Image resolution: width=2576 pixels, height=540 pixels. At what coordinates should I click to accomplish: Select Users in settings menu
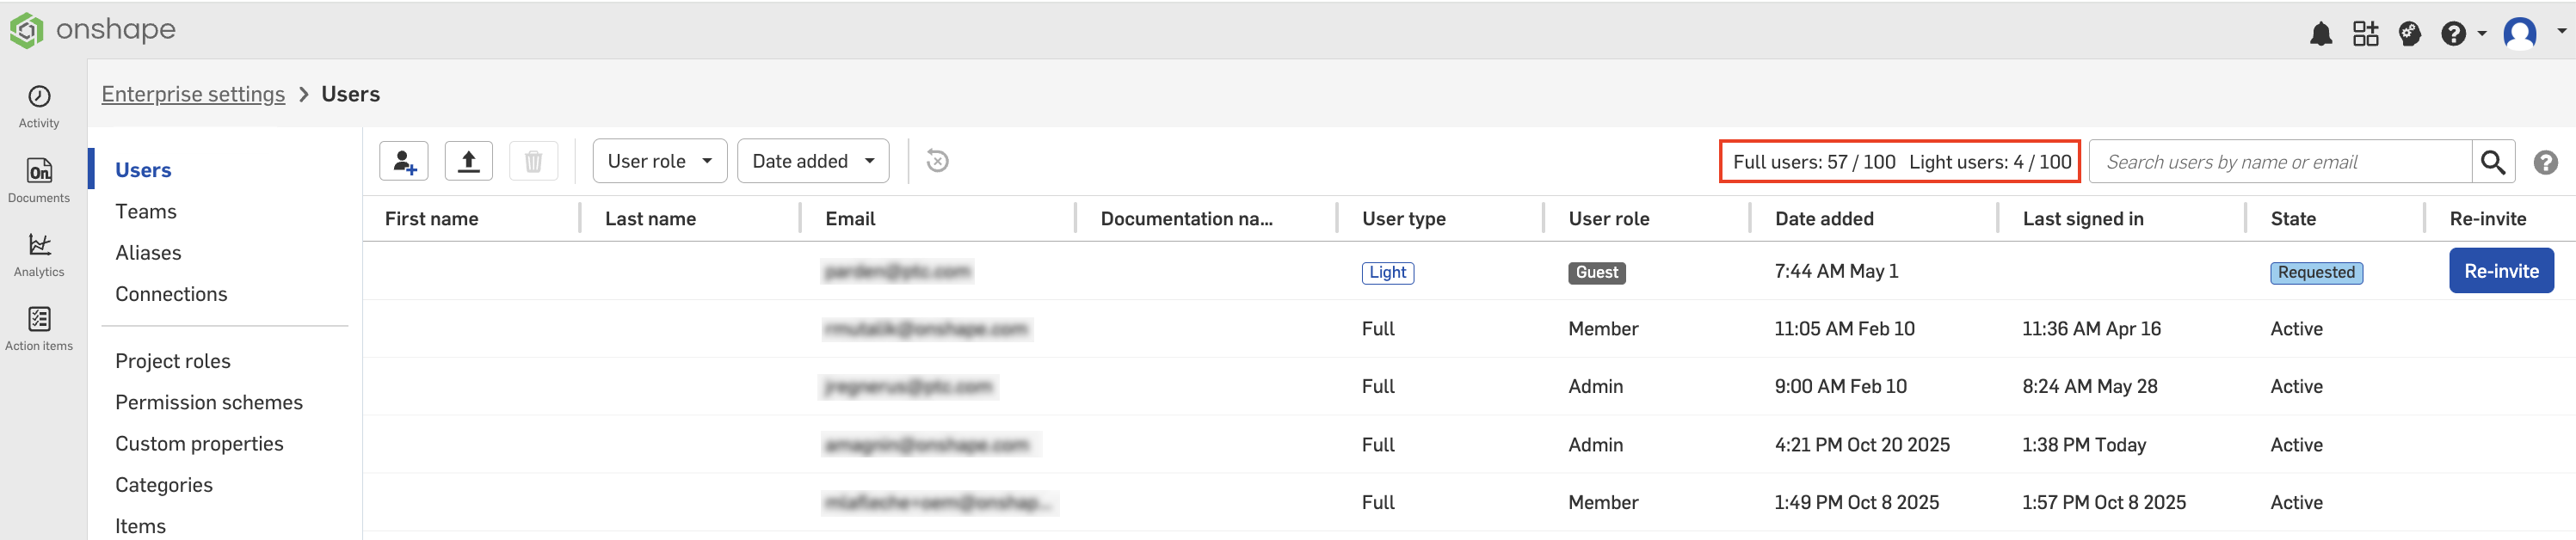[143, 170]
